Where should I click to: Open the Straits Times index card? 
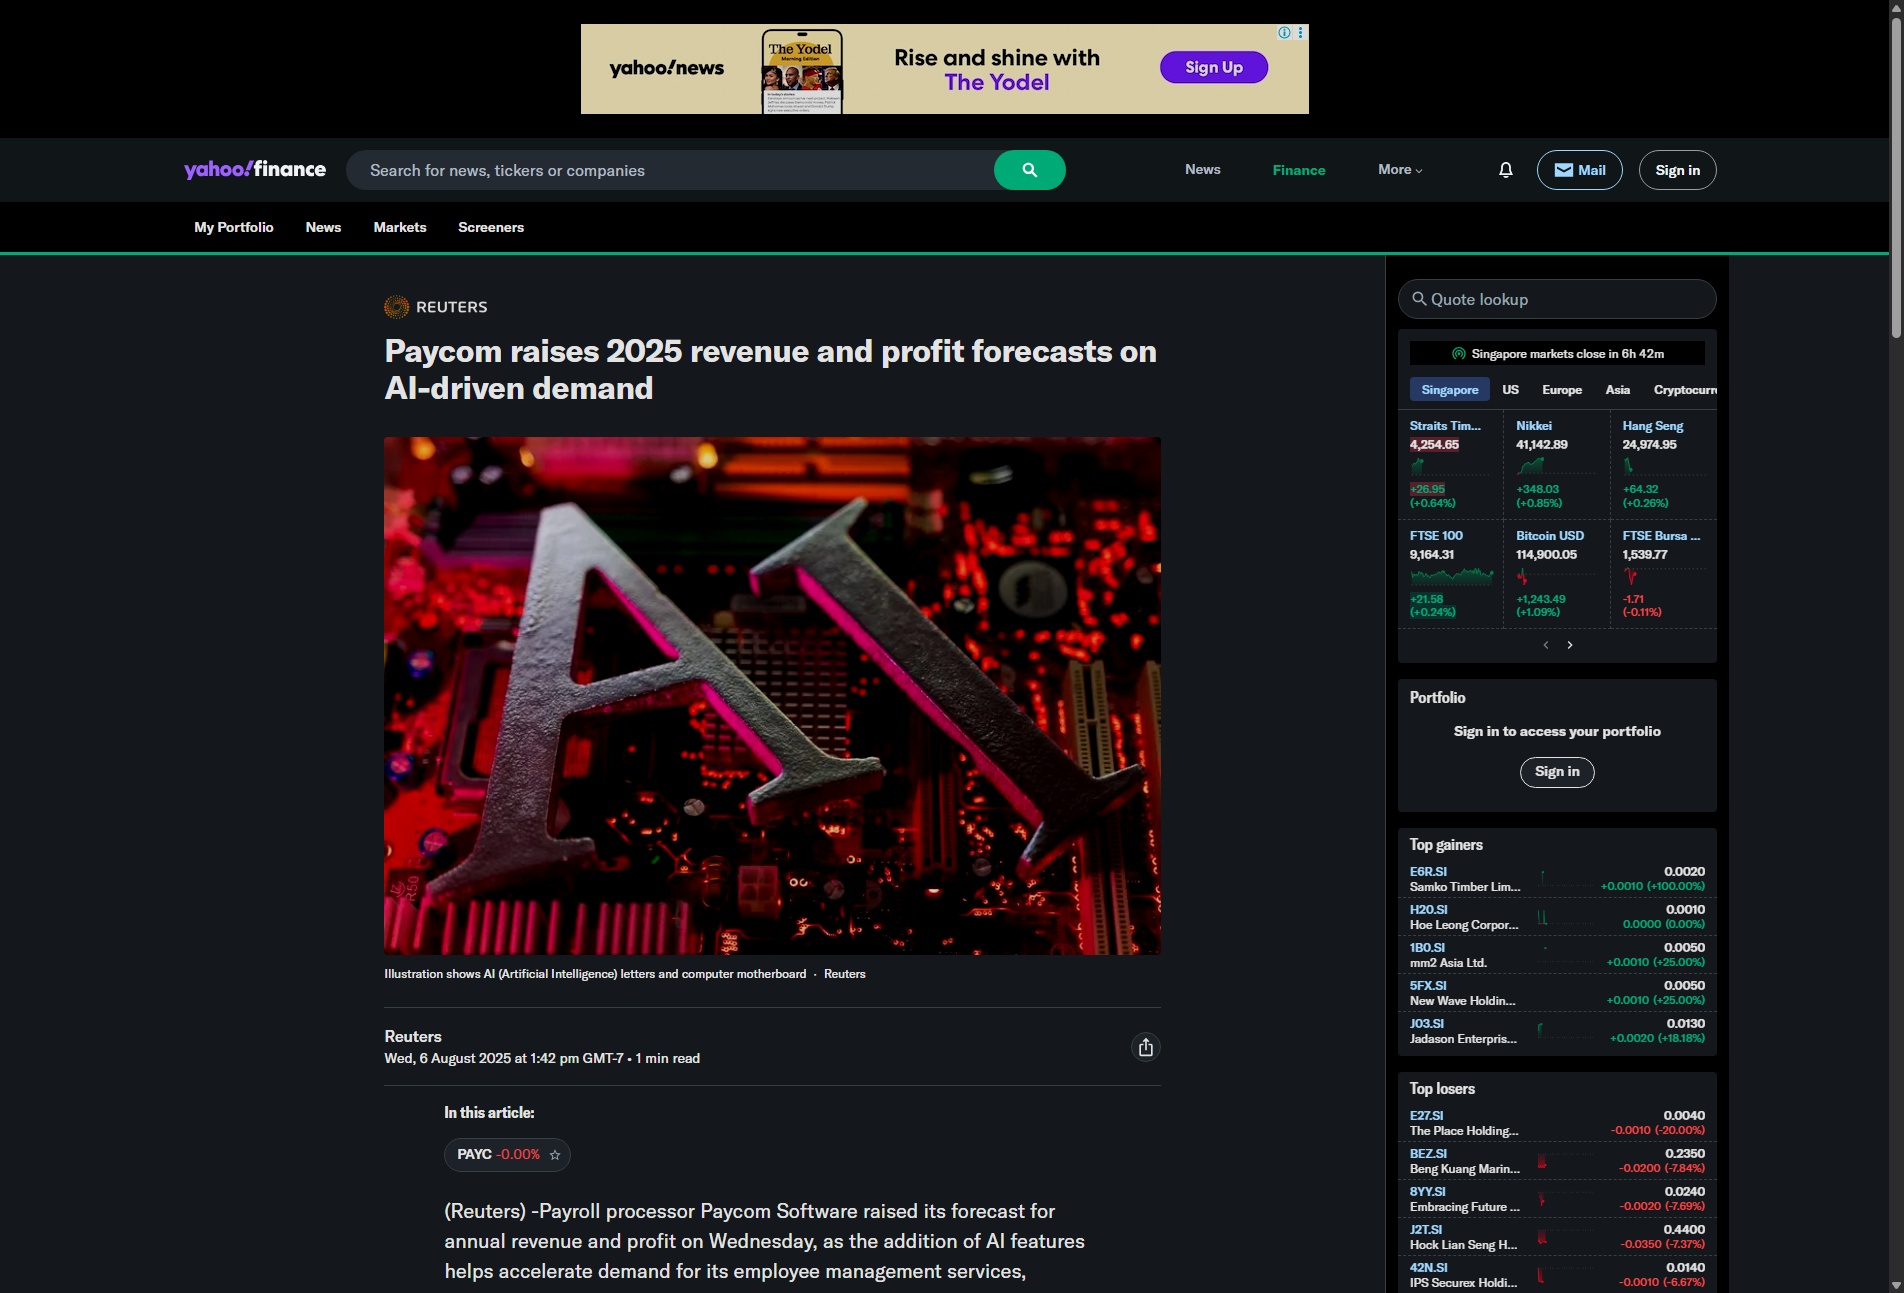point(1450,464)
